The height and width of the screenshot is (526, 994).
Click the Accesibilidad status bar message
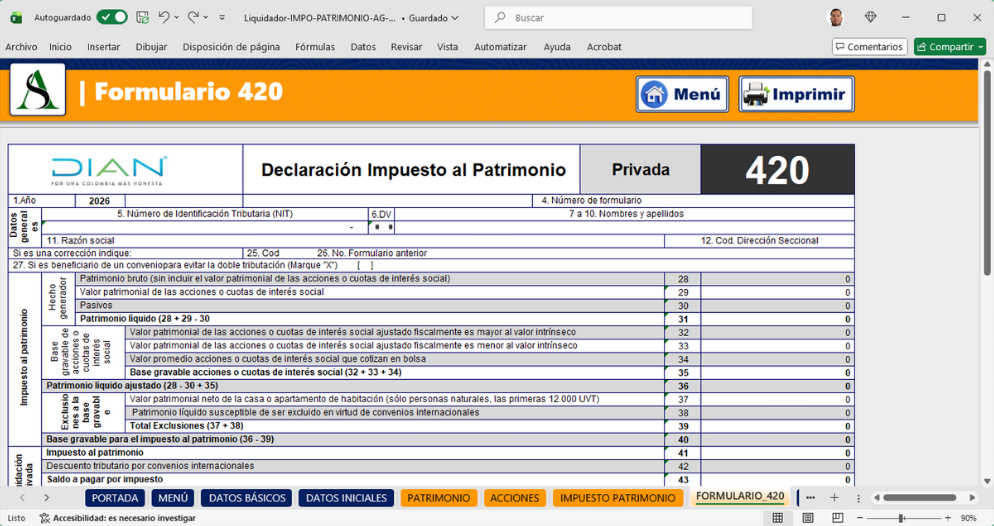click(118, 518)
